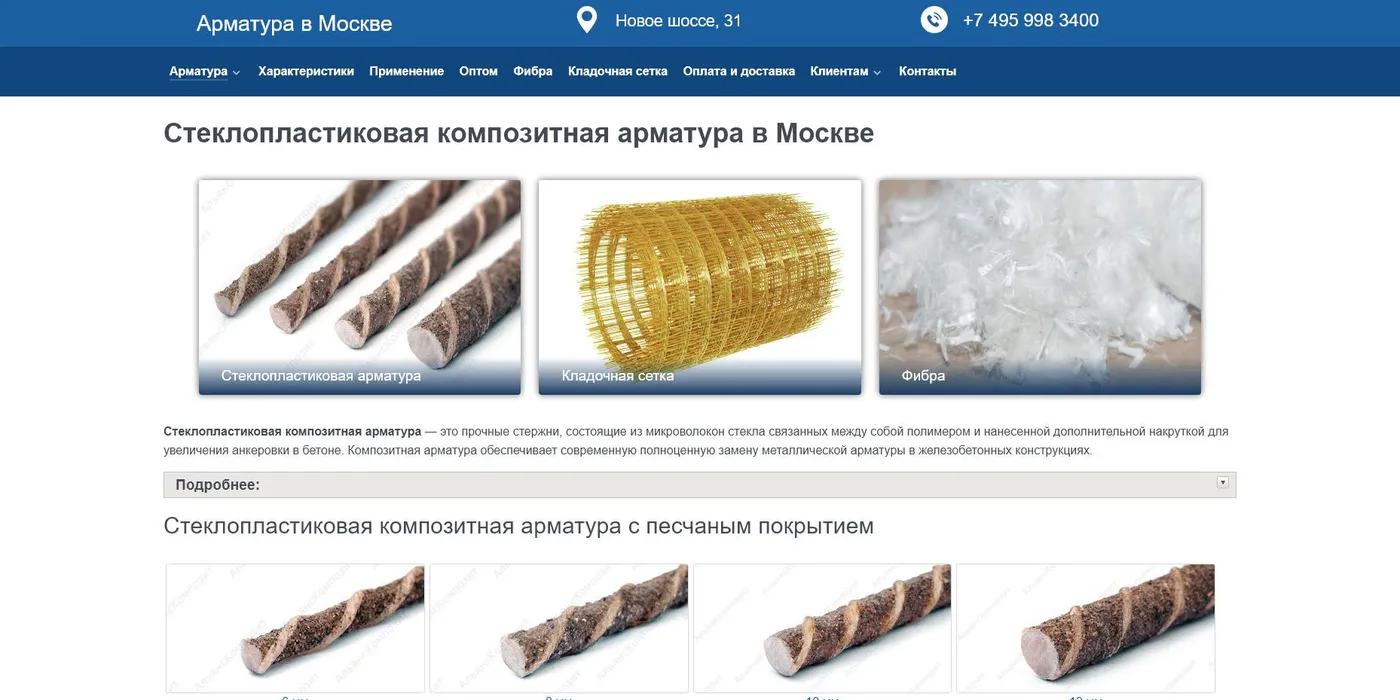Viewport: 1400px width, 700px height.
Task: Click the Арматура в Москве site title
Action: point(294,24)
